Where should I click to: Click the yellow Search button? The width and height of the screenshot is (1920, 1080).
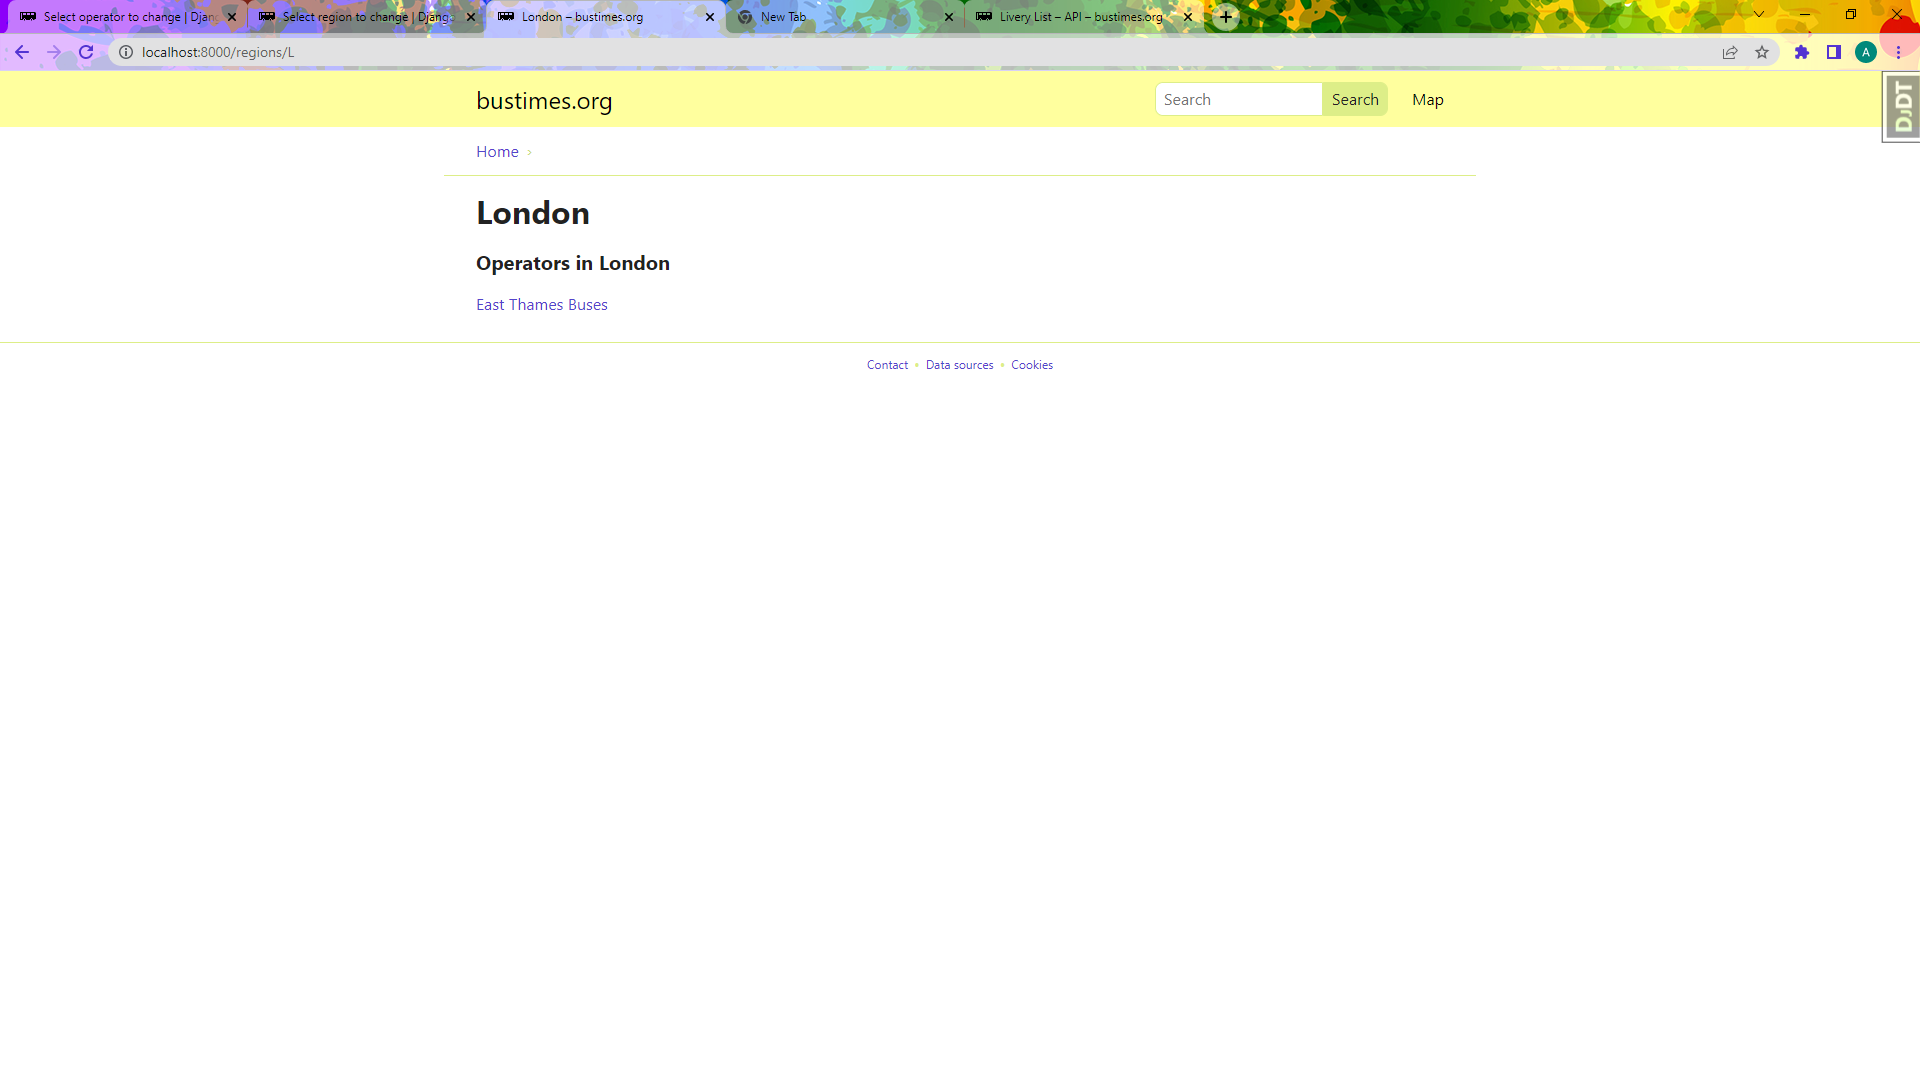pyautogui.click(x=1355, y=99)
